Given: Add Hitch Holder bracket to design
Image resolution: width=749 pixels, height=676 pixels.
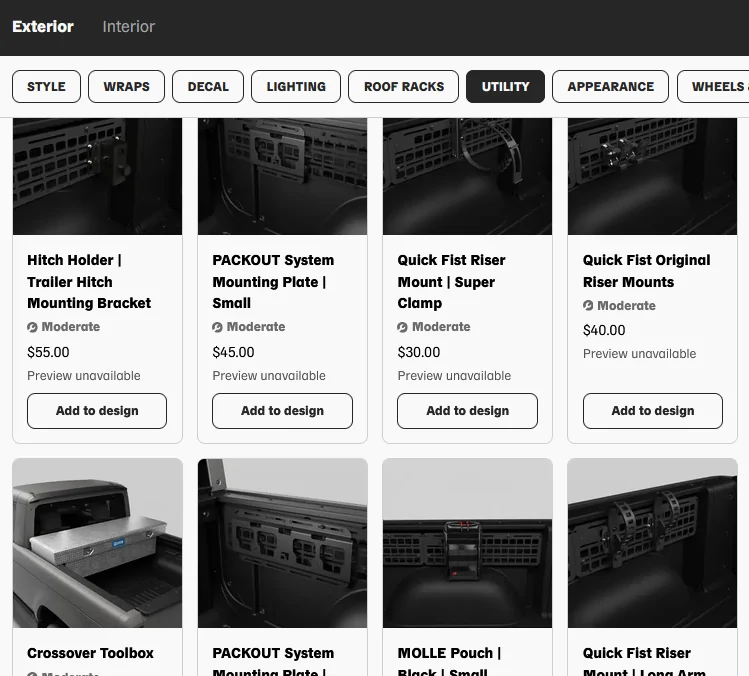Looking at the screenshot, I should 97,411.
